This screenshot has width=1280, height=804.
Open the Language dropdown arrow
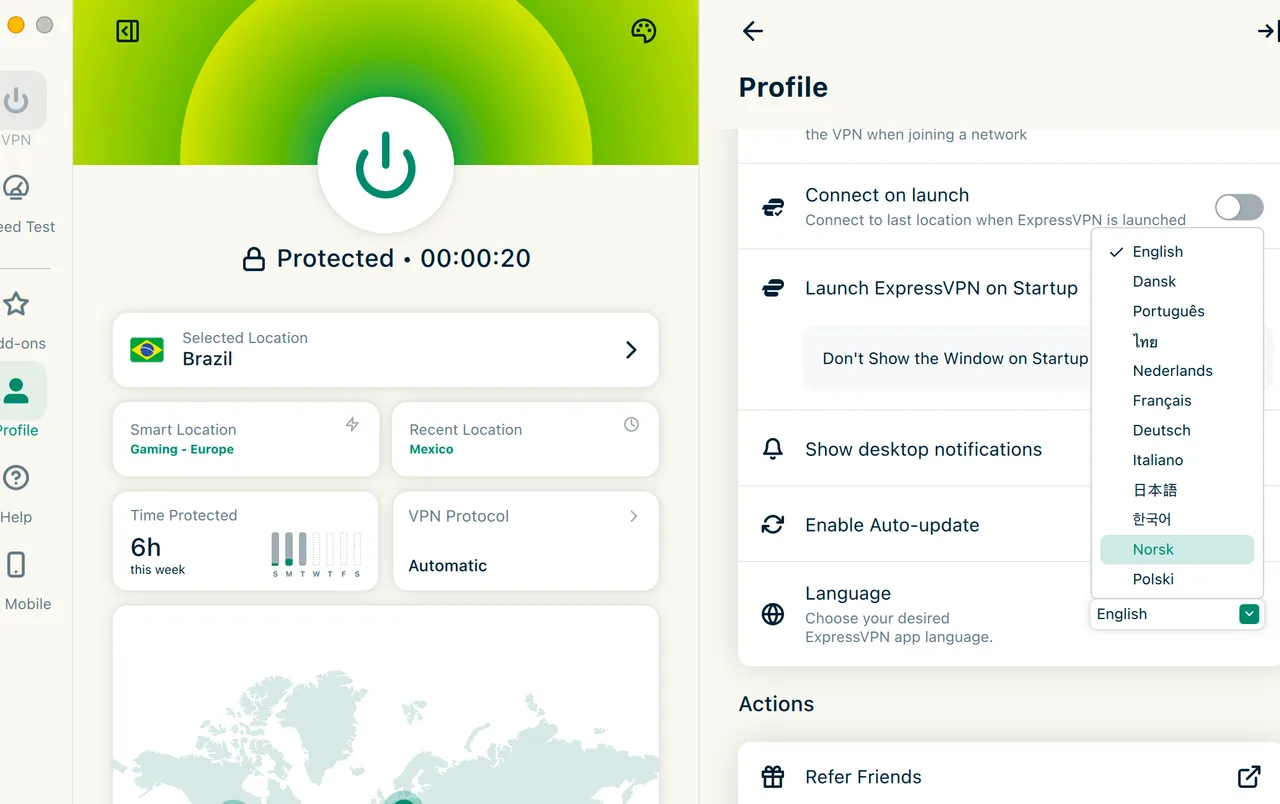(1249, 614)
